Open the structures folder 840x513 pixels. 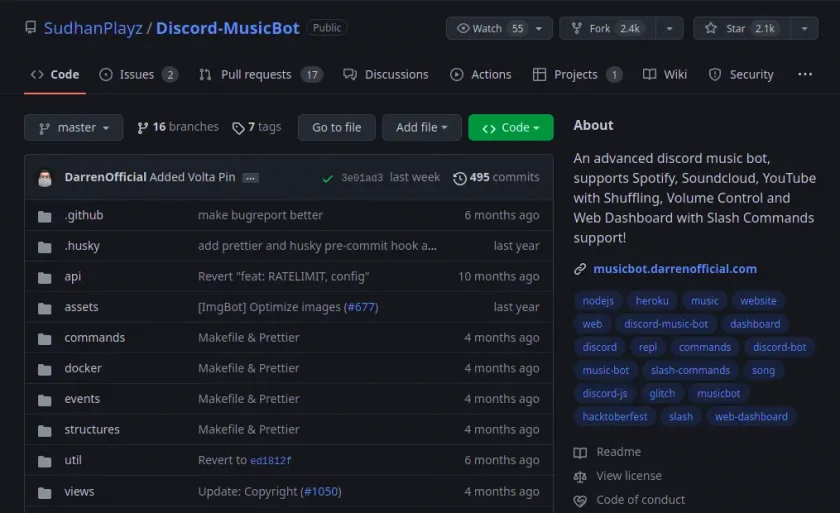click(x=92, y=429)
